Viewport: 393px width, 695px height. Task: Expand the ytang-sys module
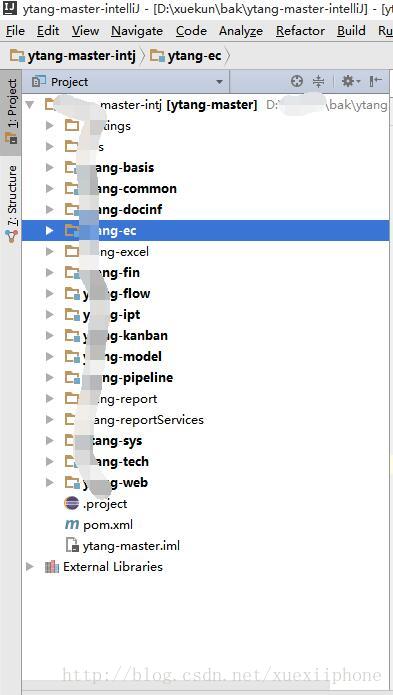pyautogui.click(x=50, y=441)
